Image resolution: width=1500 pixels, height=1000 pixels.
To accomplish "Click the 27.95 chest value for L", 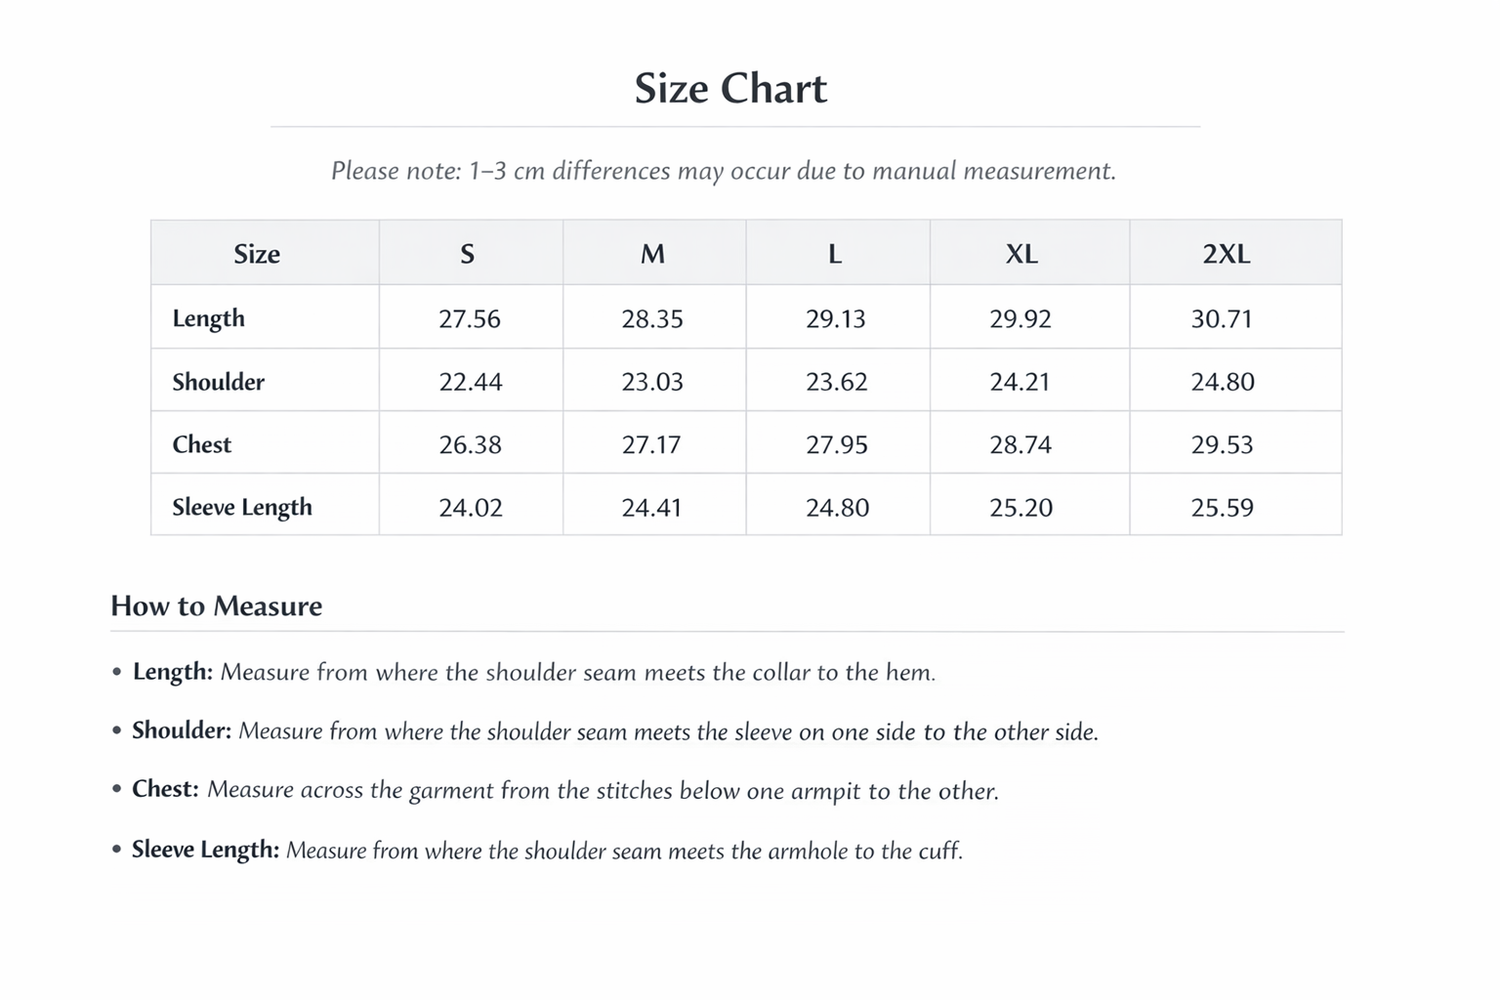I will (837, 445).
